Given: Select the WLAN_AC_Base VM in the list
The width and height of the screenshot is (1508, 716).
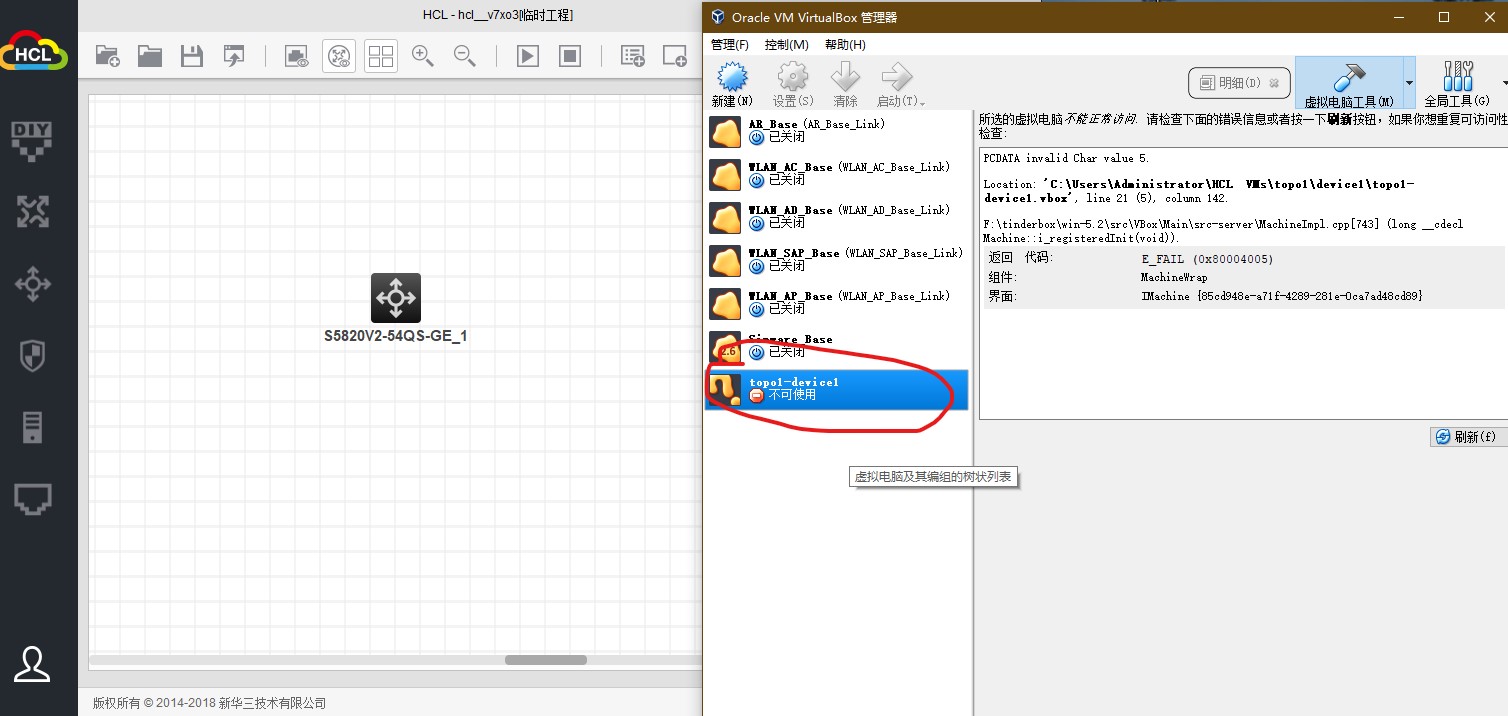Looking at the screenshot, I should coord(837,174).
